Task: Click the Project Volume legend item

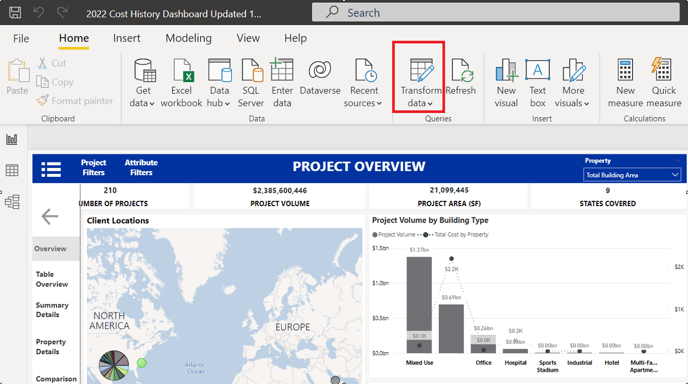Action: coord(394,235)
